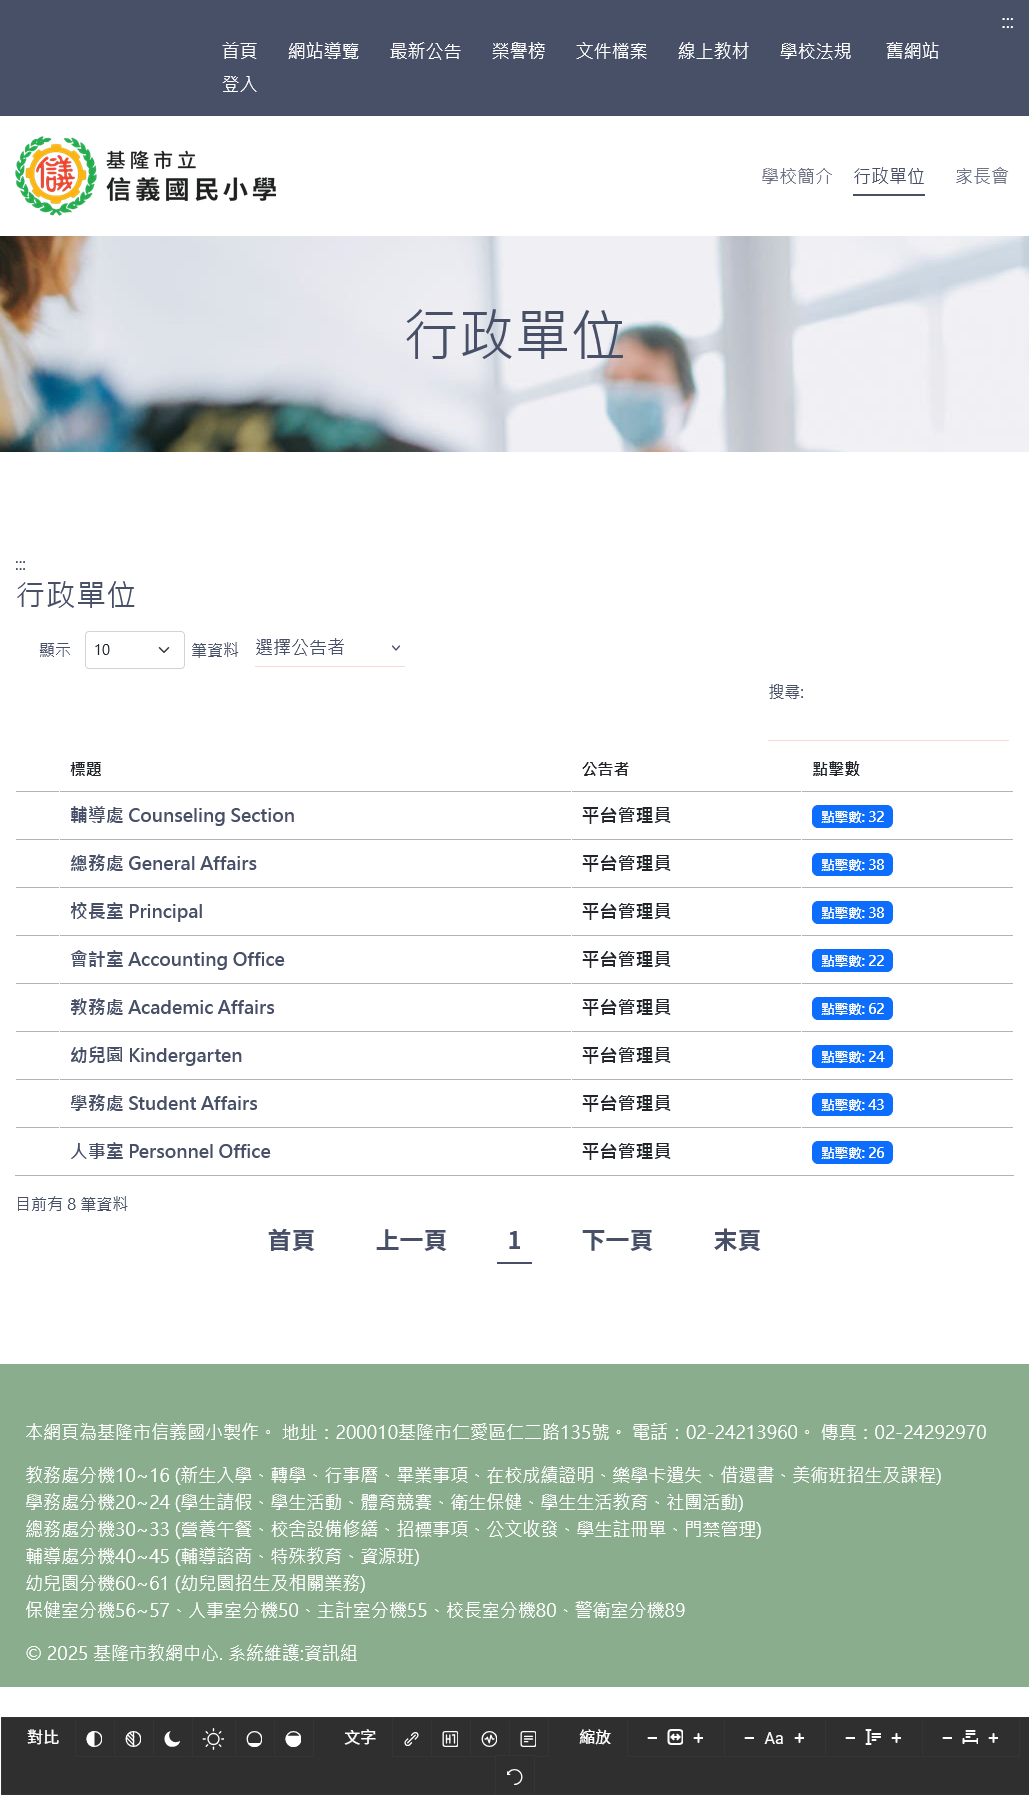Open 線上教材 menu item

(714, 51)
